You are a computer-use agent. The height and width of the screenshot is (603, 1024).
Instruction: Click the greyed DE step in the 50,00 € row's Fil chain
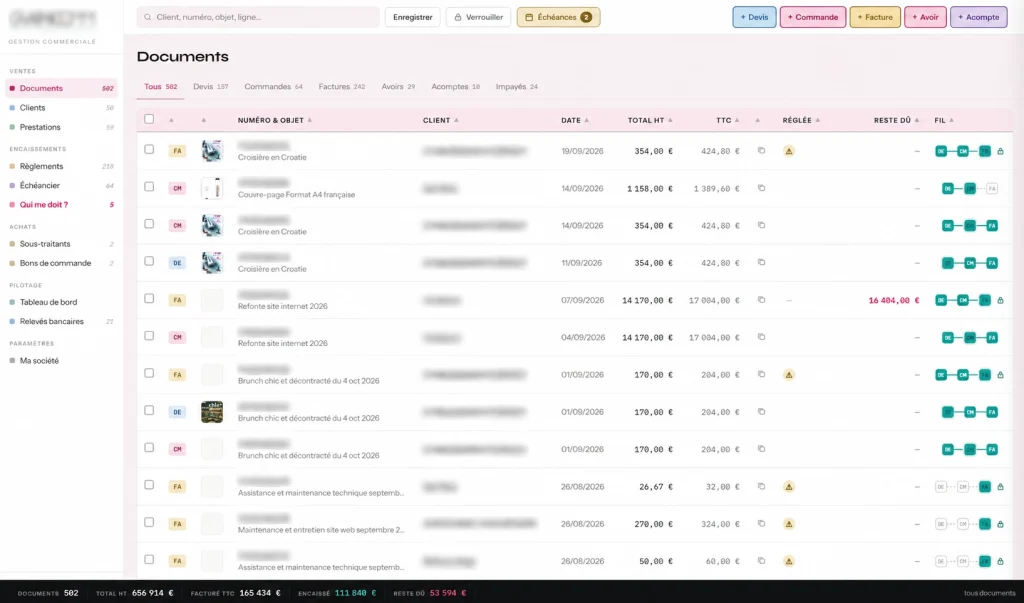pyautogui.click(x=940, y=561)
